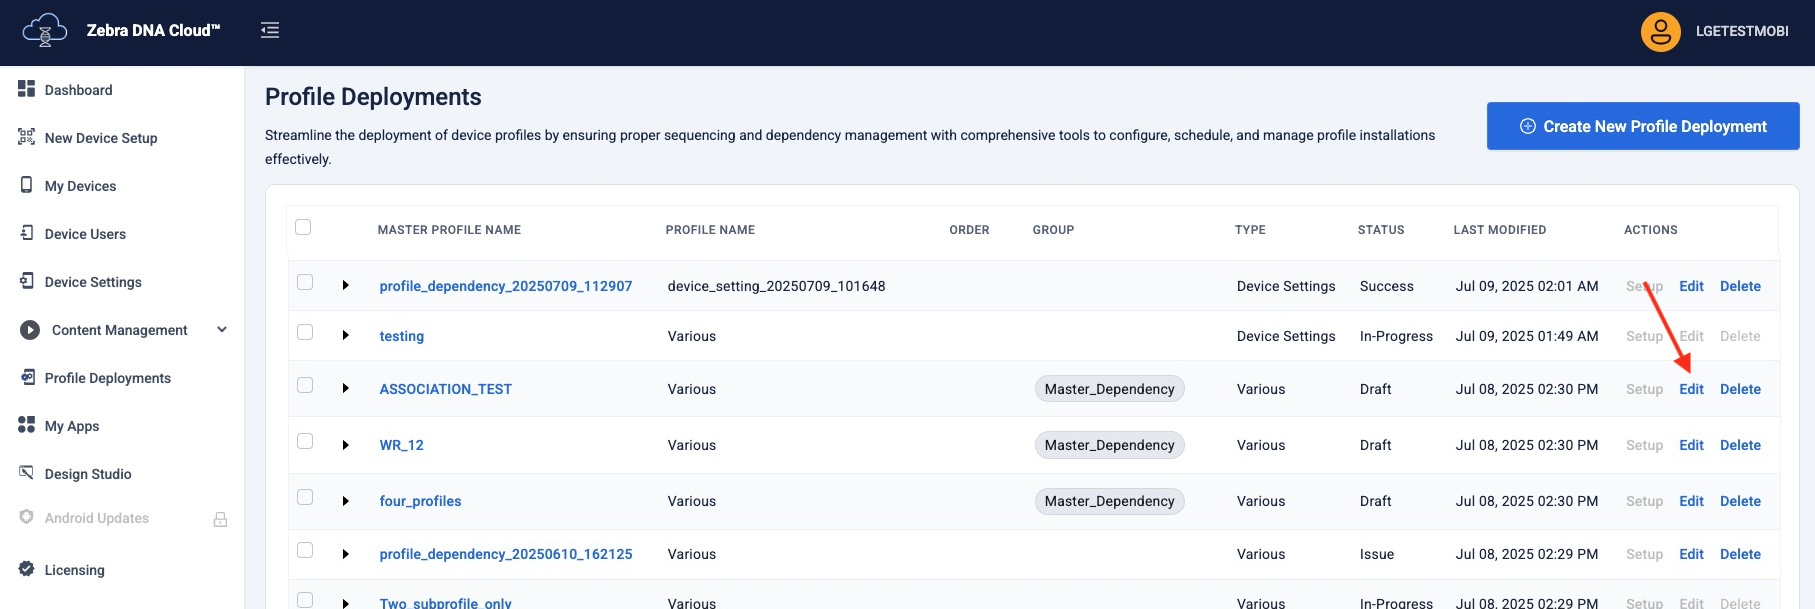Click the My Apps grid icon
The width and height of the screenshot is (1815, 609).
click(x=27, y=425)
